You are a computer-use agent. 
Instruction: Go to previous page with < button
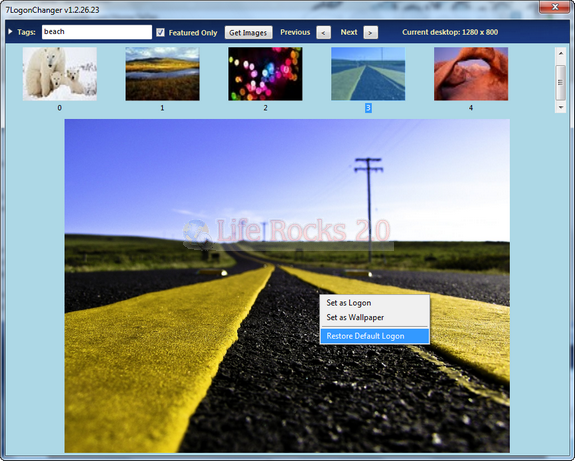pyautogui.click(x=323, y=33)
